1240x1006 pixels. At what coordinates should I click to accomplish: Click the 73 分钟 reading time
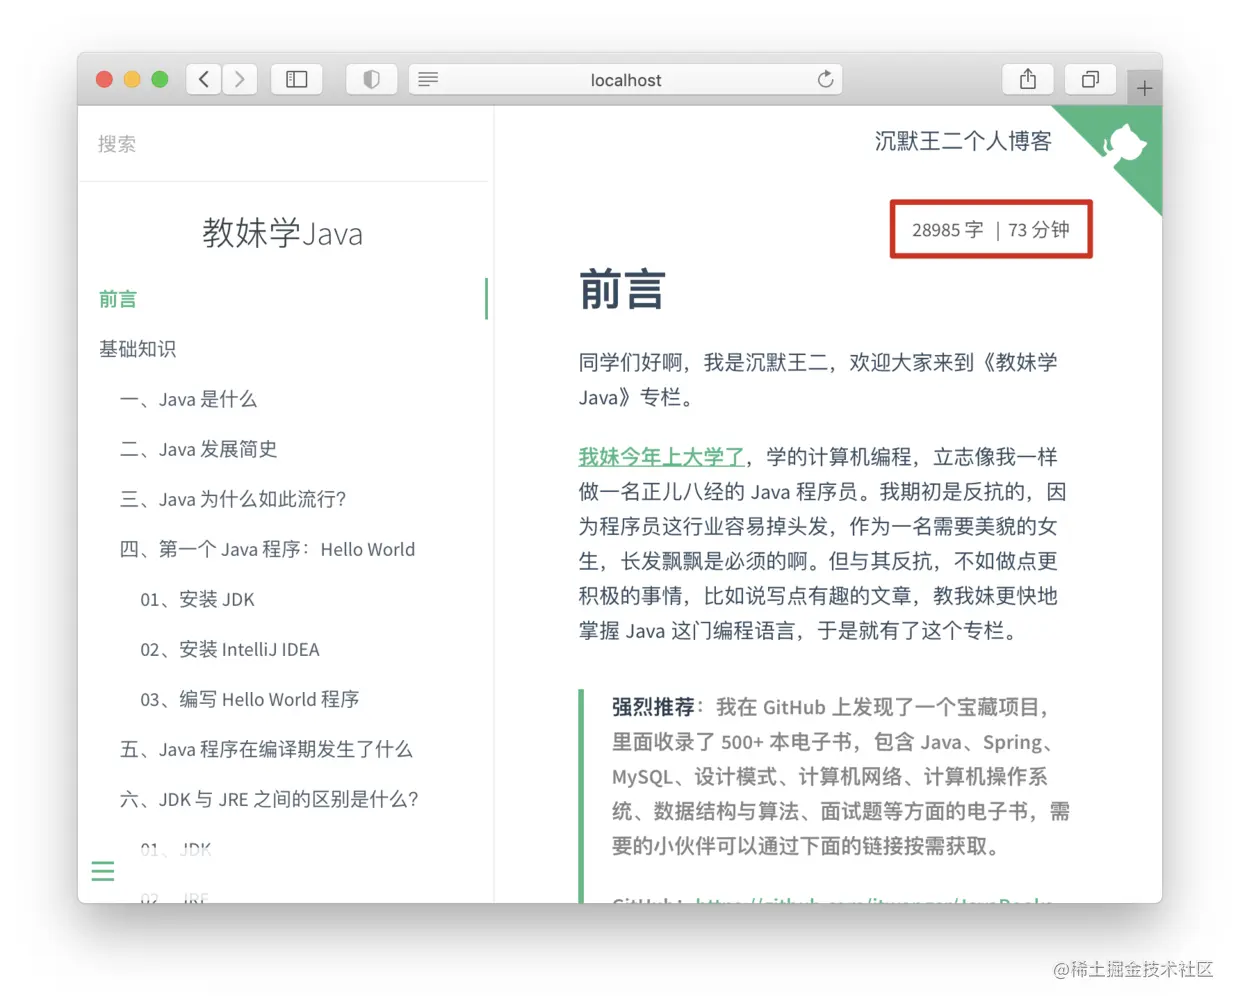point(1039,230)
